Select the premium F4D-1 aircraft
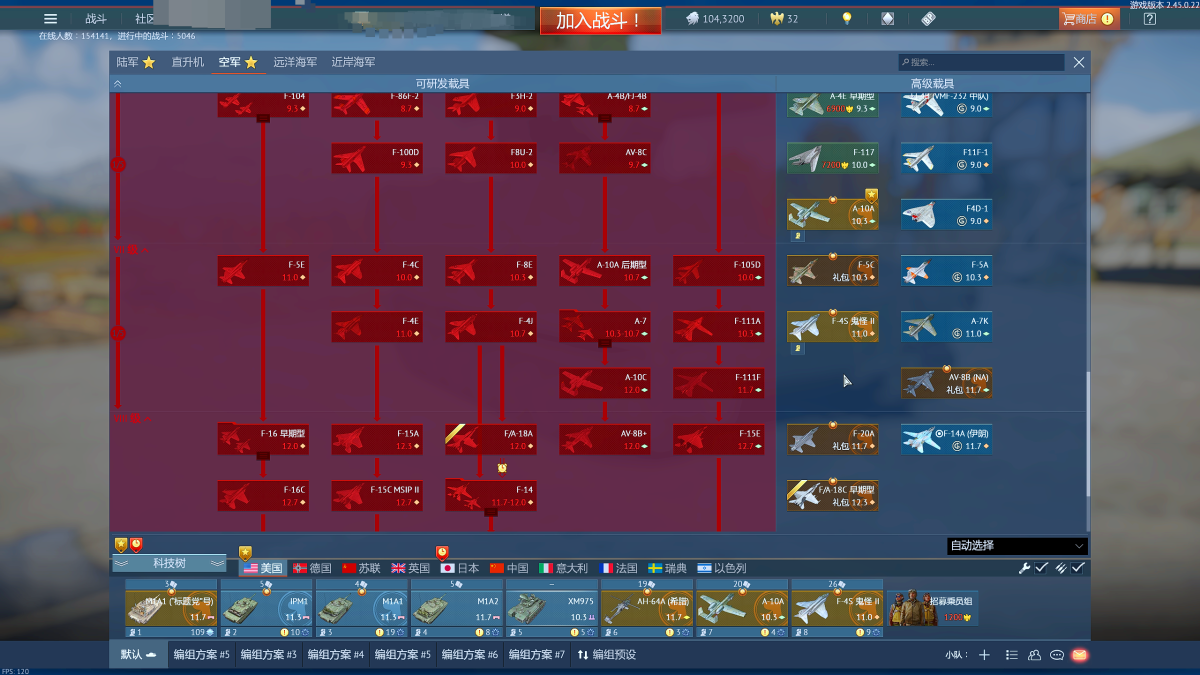Screen dimensions: 1200x675 point(947,214)
